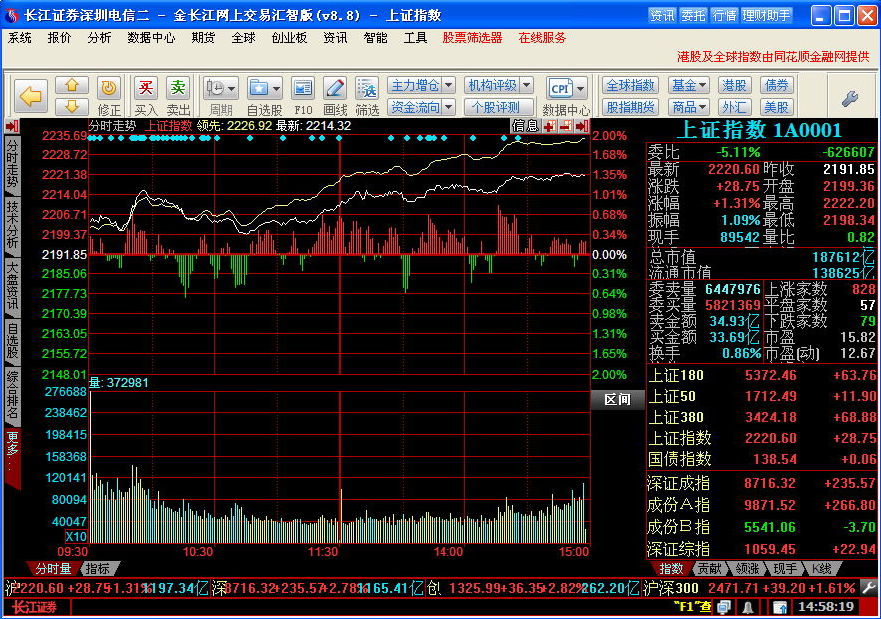Click the down arrow toolbar icon
The width and height of the screenshot is (881, 619).
pyautogui.click(x=72, y=106)
